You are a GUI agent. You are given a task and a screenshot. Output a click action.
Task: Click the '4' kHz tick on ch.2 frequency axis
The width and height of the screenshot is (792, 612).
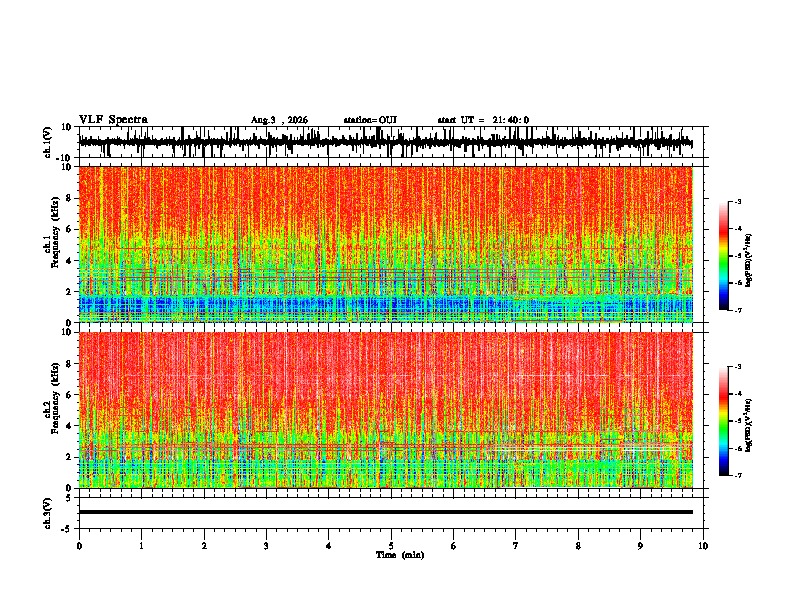[69, 426]
